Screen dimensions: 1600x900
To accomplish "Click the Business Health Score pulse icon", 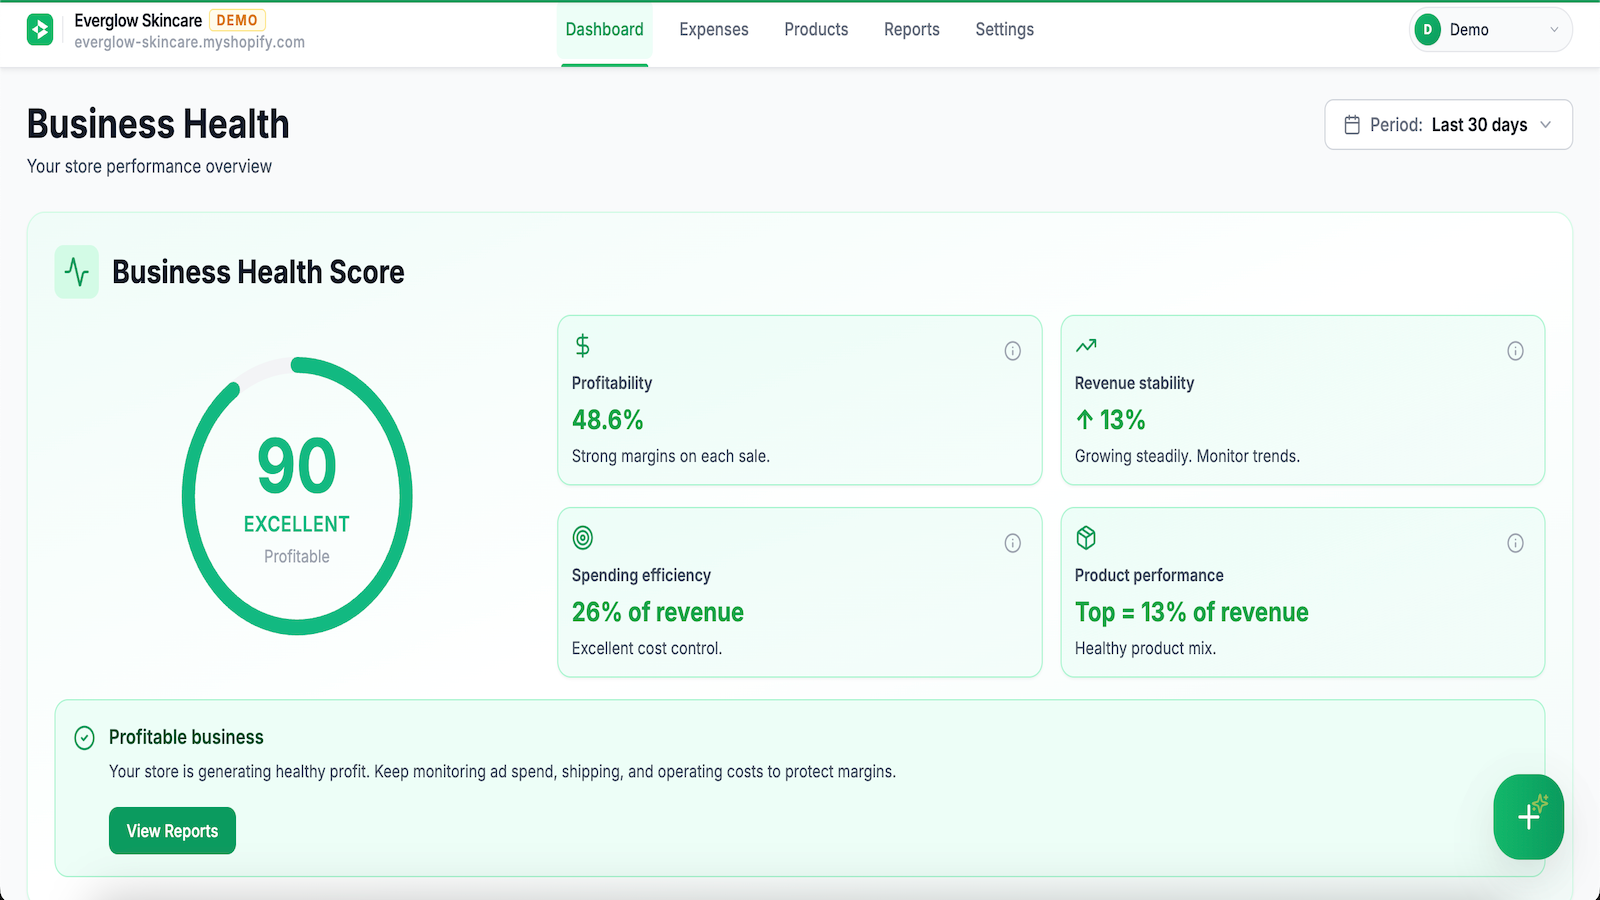I will [77, 272].
